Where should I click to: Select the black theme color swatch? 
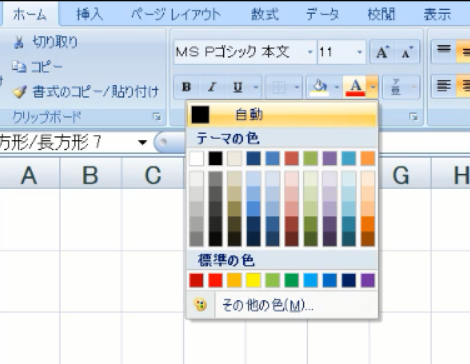(215, 158)
